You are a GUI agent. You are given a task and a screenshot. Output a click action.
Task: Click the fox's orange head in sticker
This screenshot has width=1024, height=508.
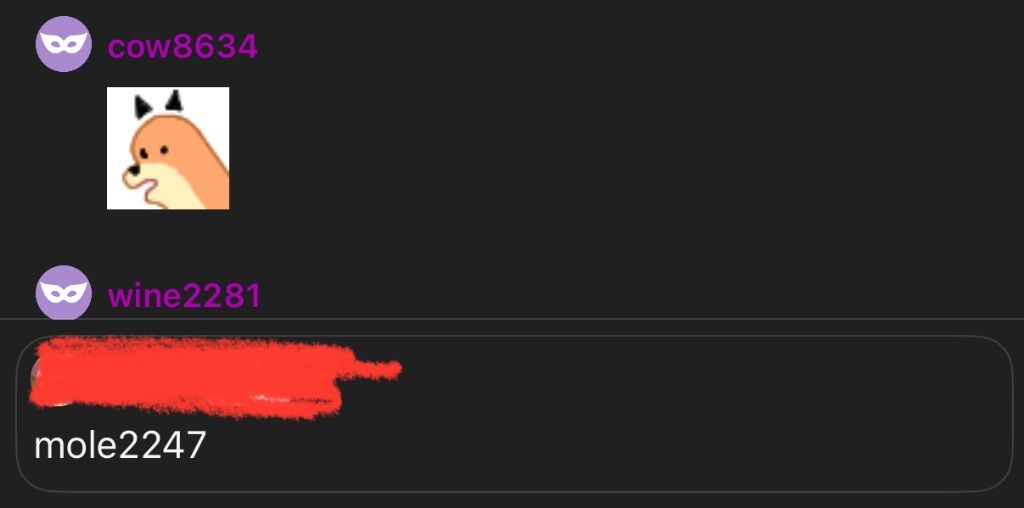[155, 140]
